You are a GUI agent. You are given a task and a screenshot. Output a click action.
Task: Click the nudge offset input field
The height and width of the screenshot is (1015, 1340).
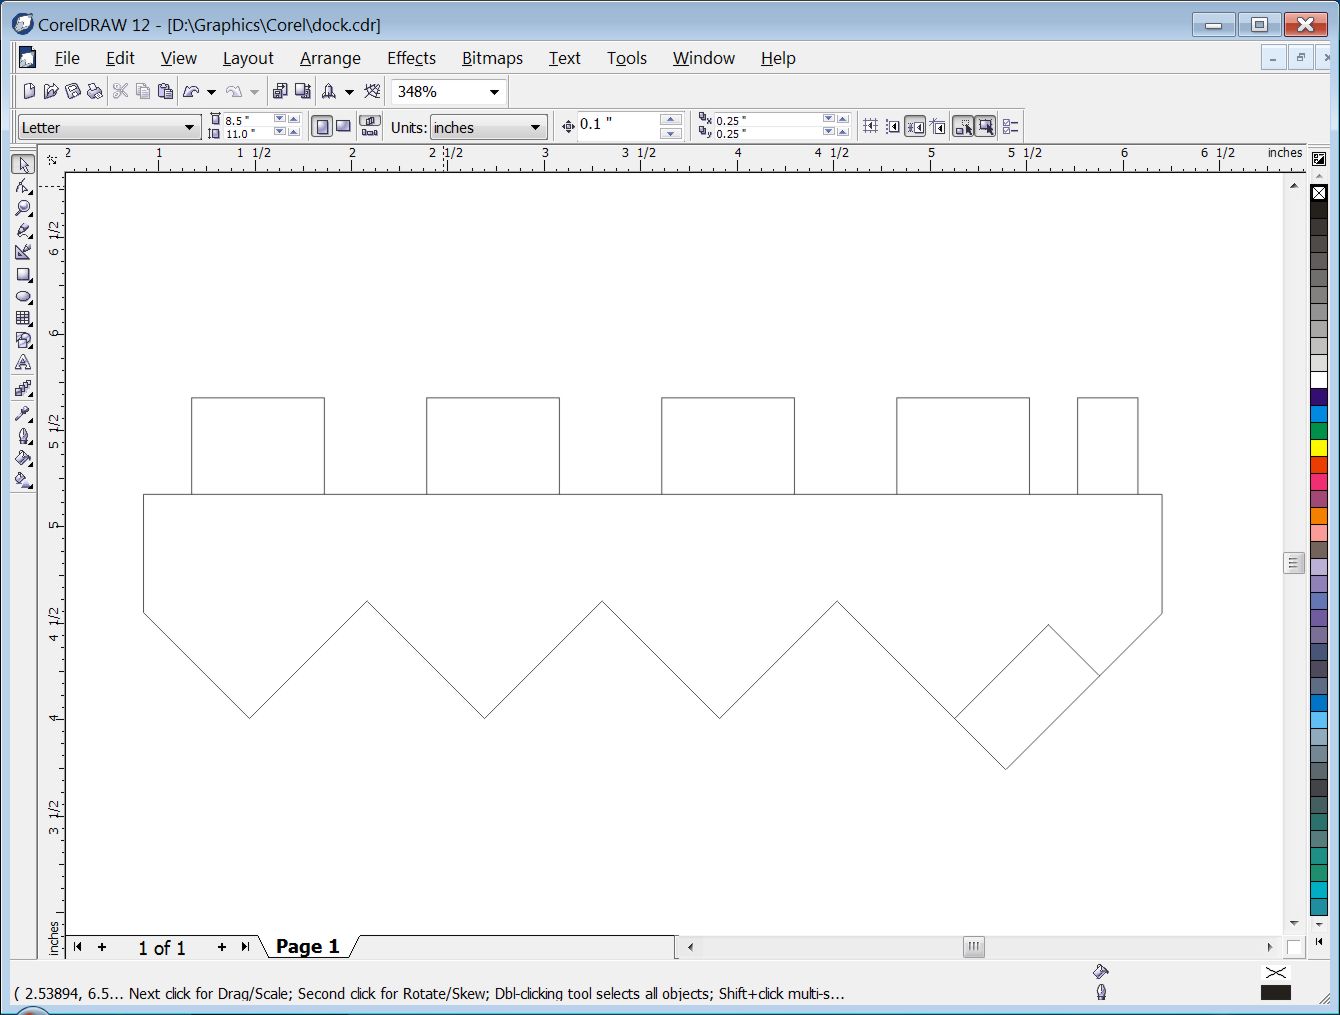click(617, 126)
